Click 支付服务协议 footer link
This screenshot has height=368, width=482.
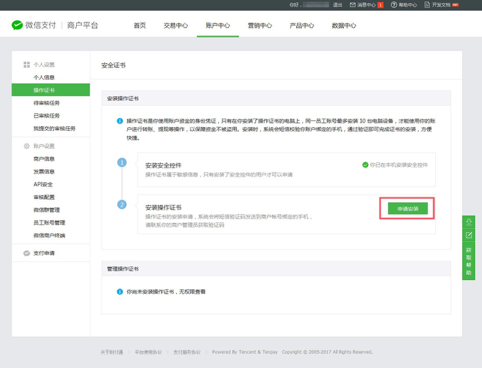click(187, 352)
